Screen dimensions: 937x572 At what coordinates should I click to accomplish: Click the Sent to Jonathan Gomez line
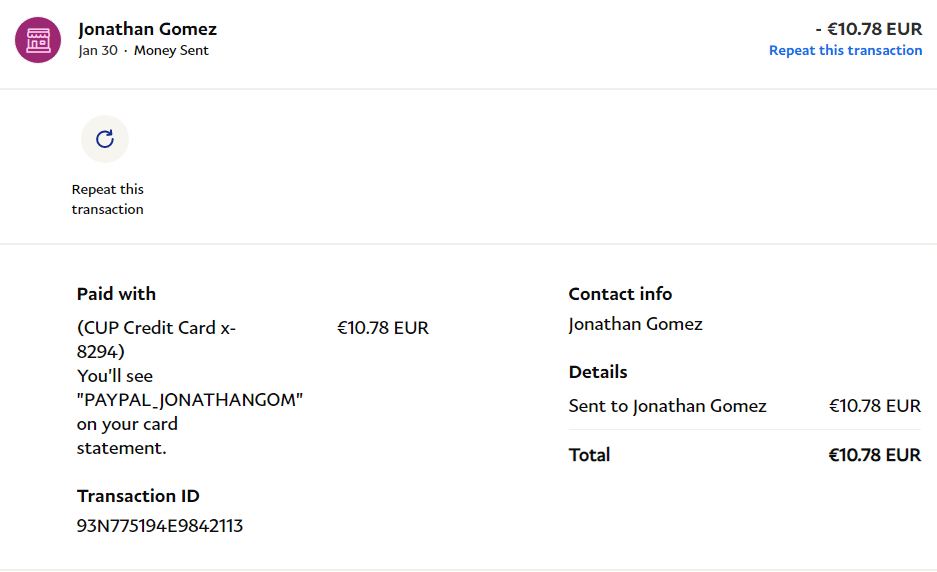coord(667,406)
